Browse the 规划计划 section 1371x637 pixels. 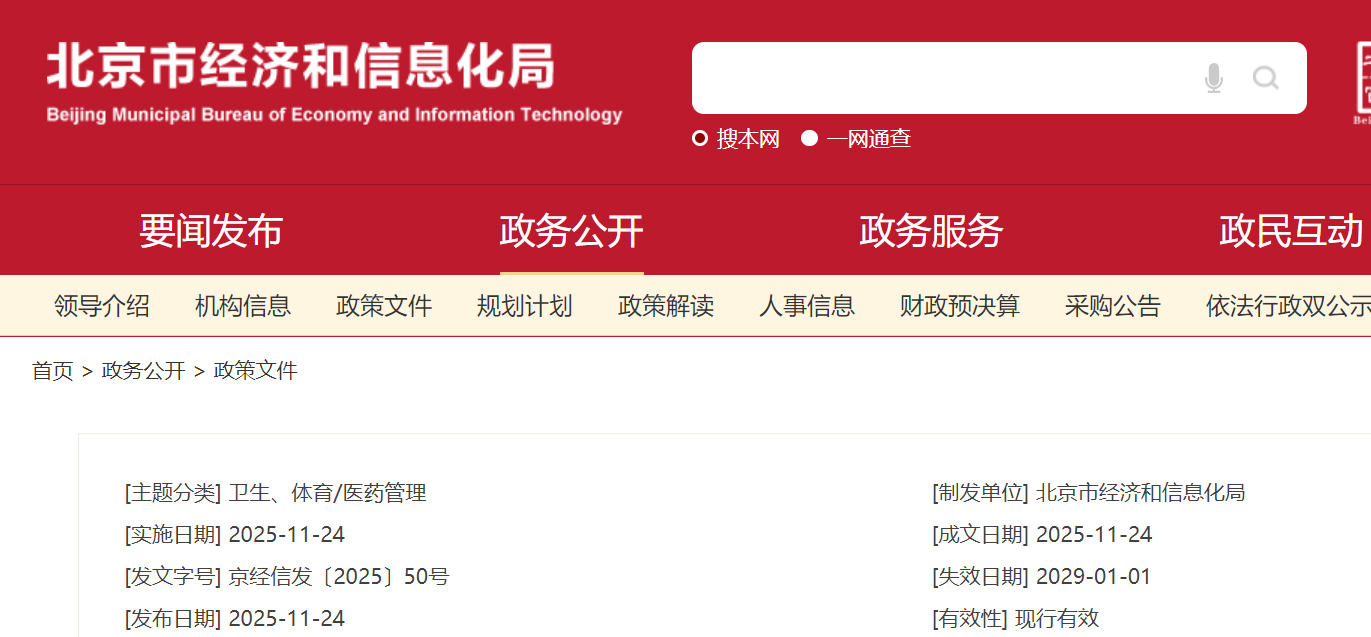(524, 306)
